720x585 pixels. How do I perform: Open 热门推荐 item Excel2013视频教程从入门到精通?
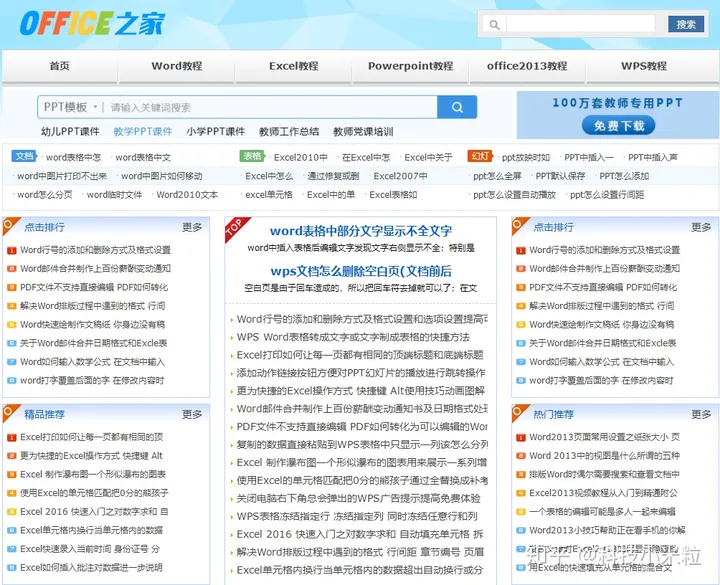tap(603, 493)
